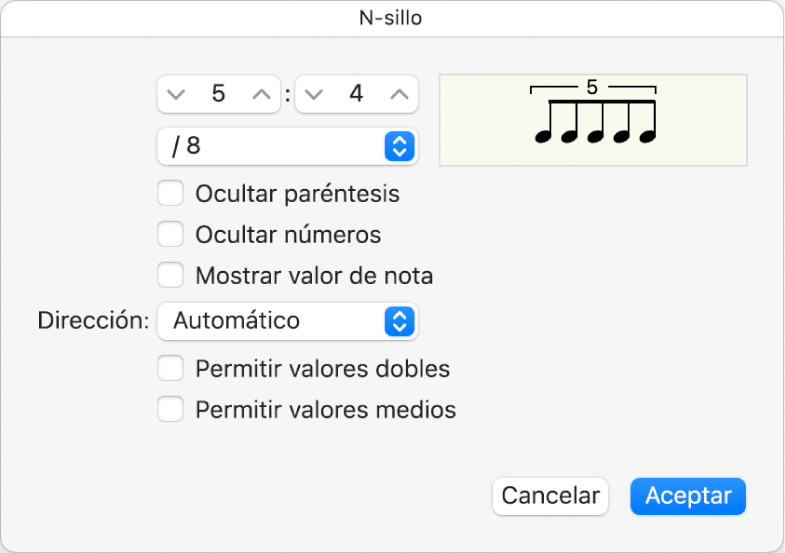Confirm with the Aceptar button
The image size is (785, 553).
(688, 496)
